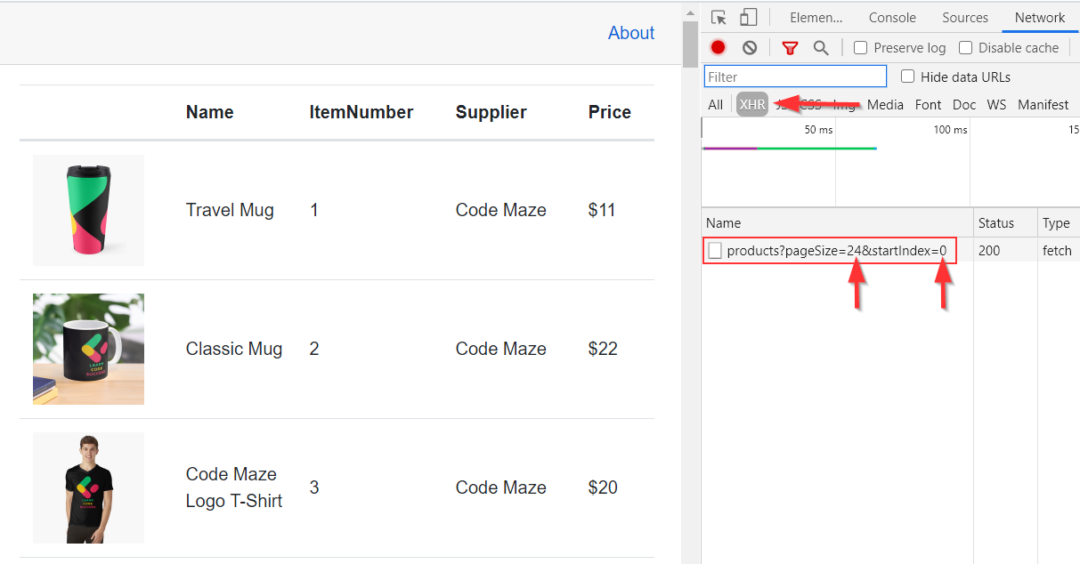1080x564 pixels.
Task: Click the page vertical scrollbar thumb
Action: coord(690,45)
